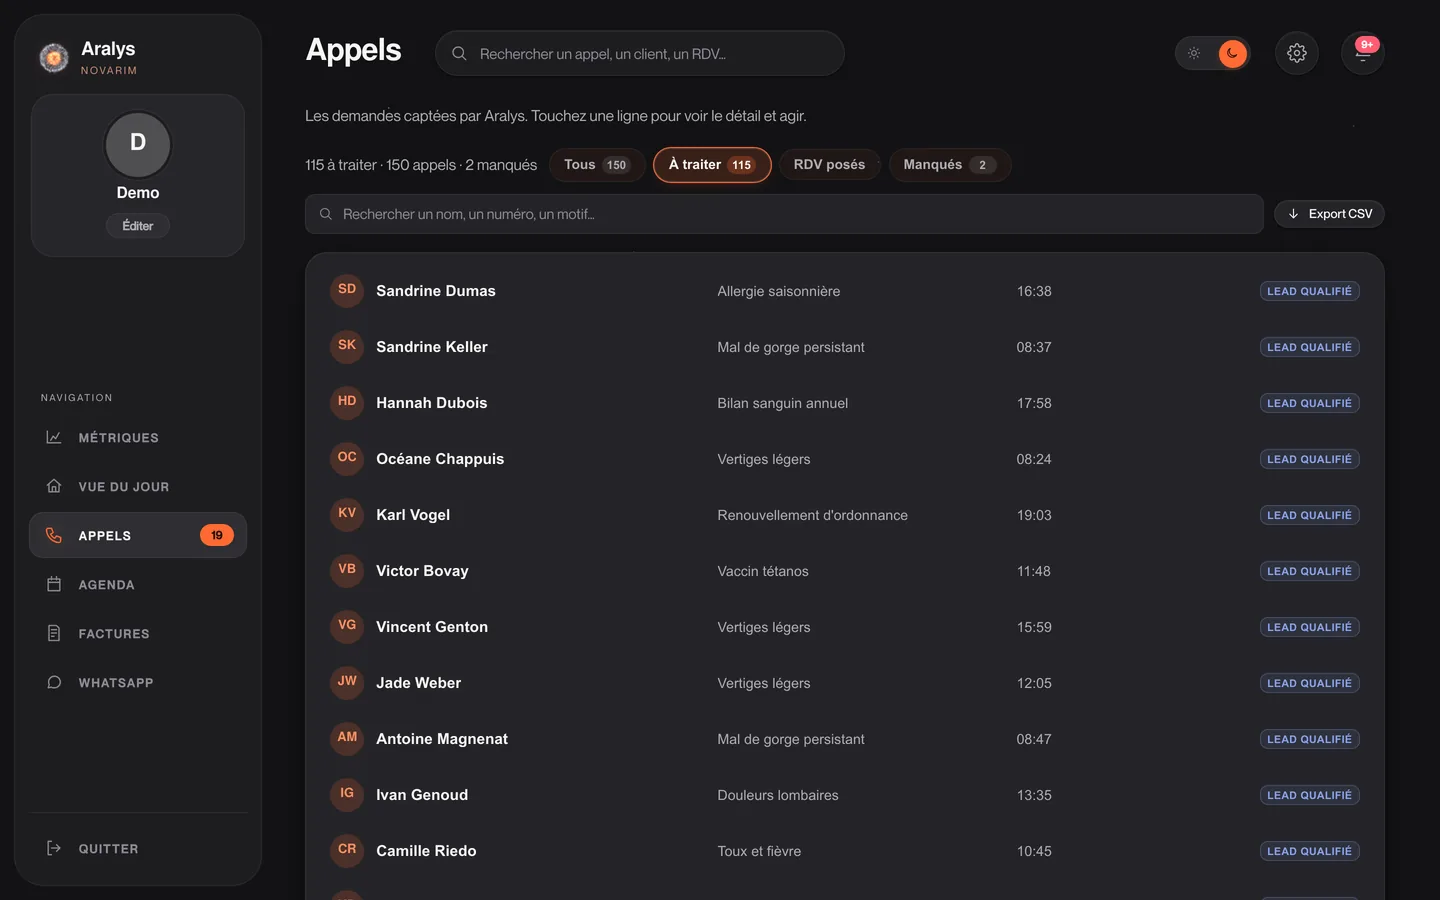
Task: Focus the global call search field
Action: 640,53
